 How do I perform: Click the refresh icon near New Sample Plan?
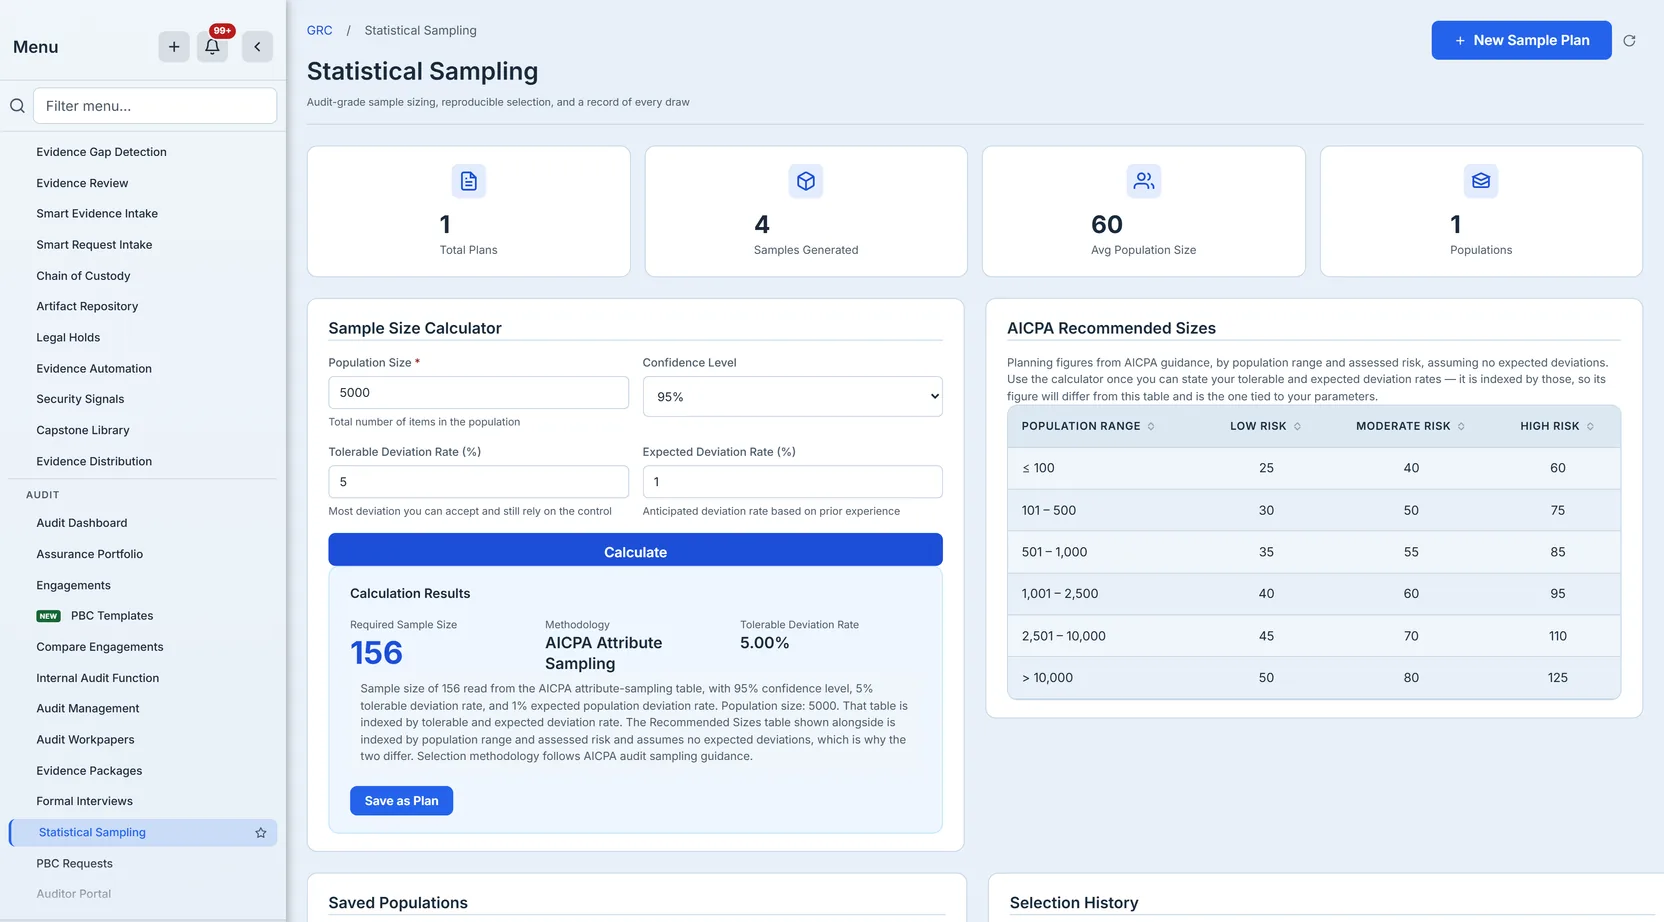click(1629, 41)
